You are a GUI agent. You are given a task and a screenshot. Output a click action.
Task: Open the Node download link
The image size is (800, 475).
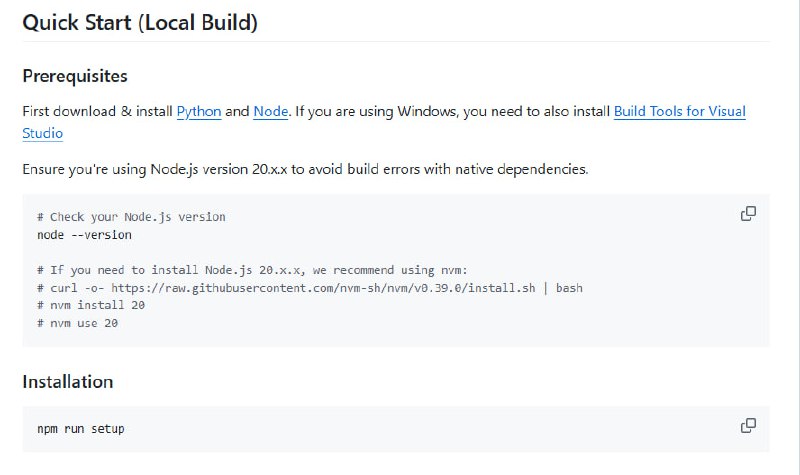coord(270,111)
